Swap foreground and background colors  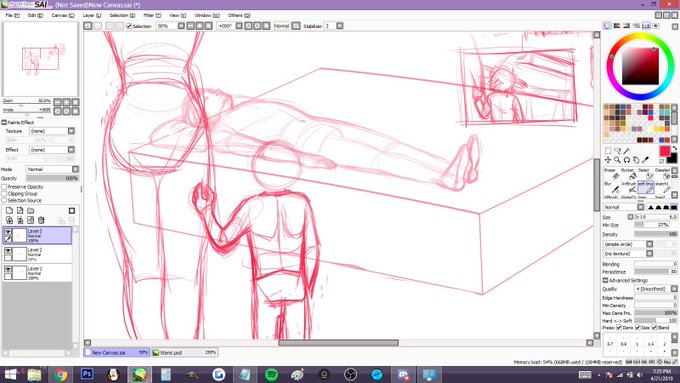(674, 148)
